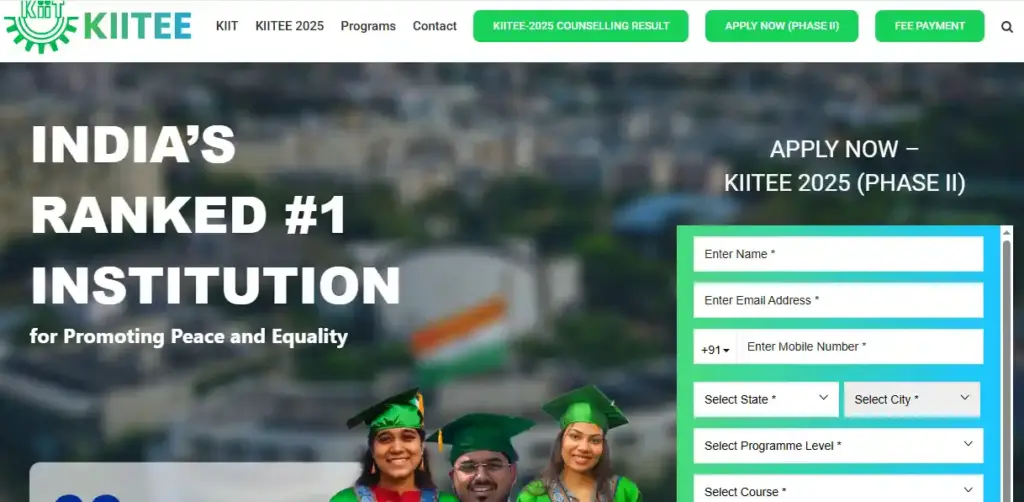1024x502 pixels.
Task: Focus the Enter Name field
Action: point(839,254)
